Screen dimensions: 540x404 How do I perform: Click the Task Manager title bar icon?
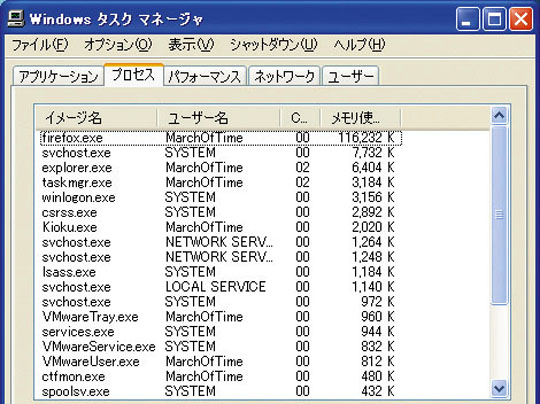[16, 19]
